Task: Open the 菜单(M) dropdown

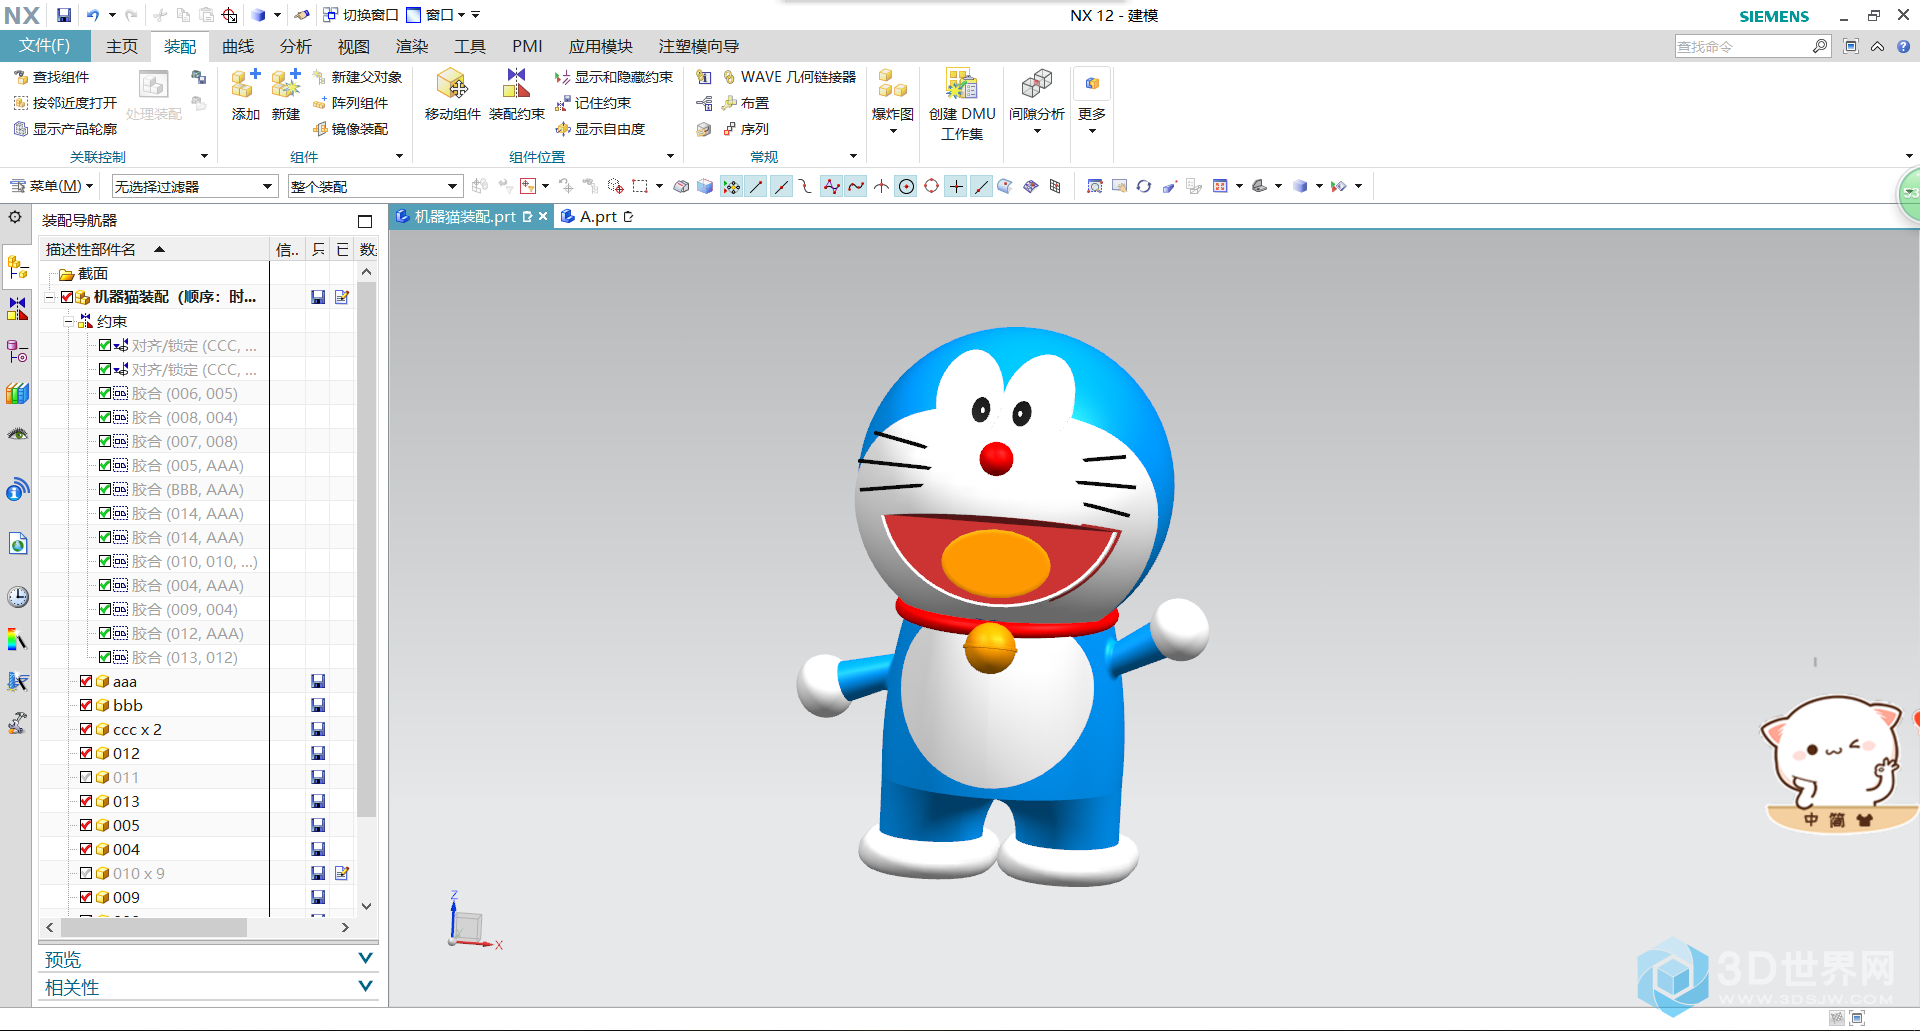Action: pos(52,186)
